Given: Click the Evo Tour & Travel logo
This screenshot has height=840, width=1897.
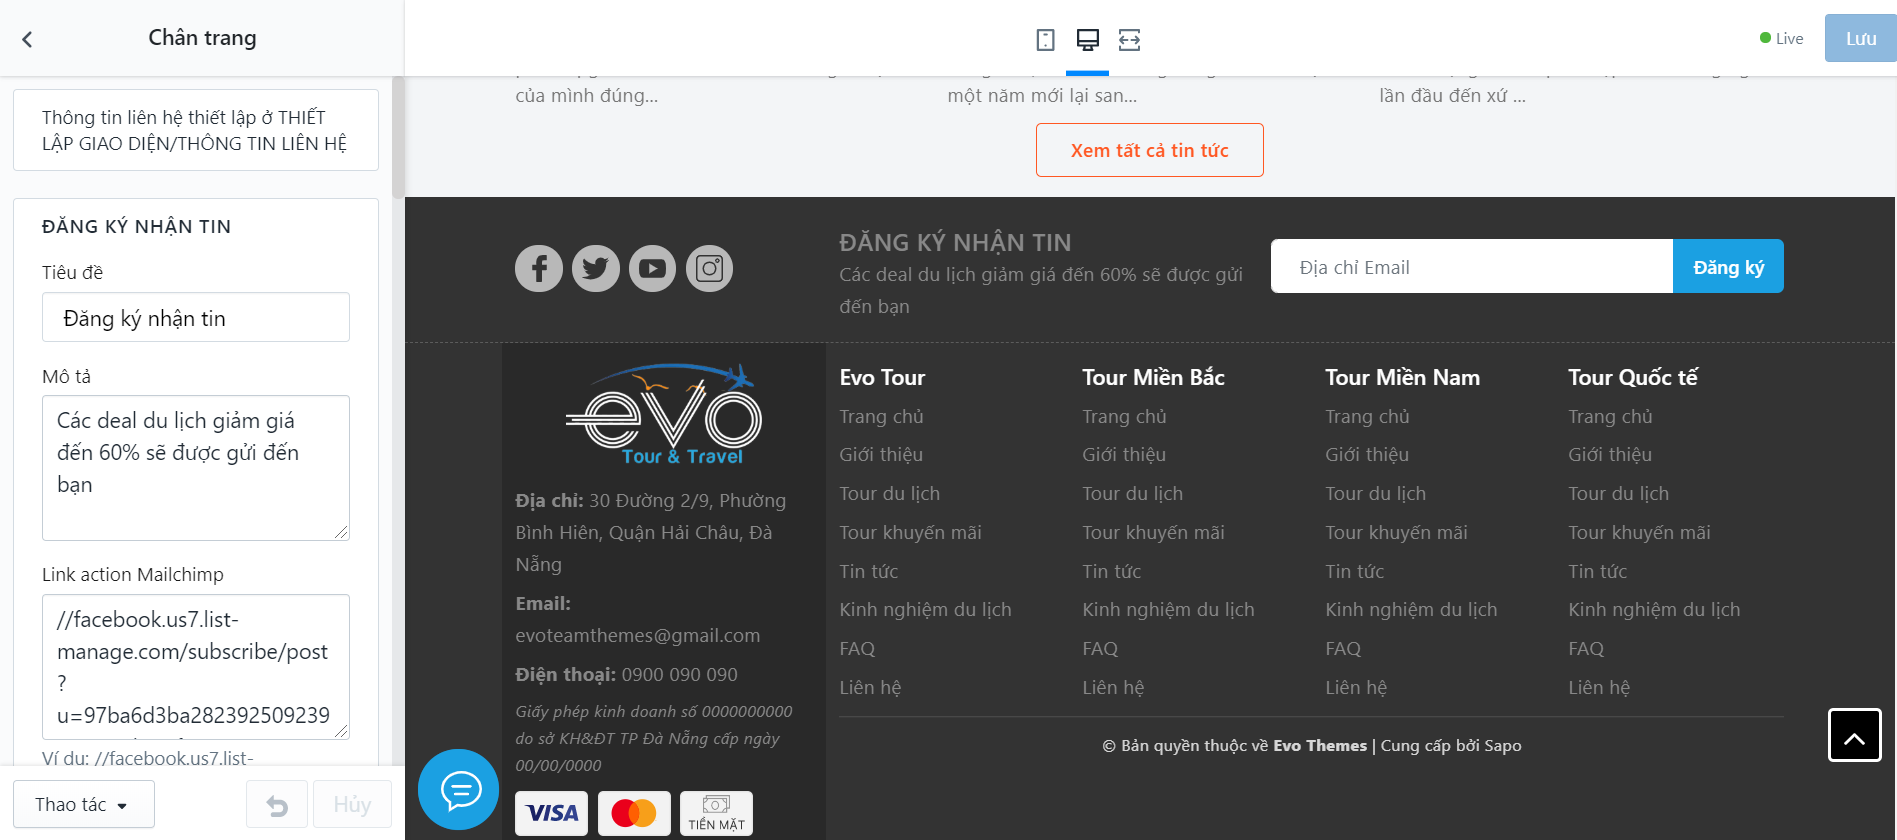Looking at the screenshot, I should click(x=664, y=415).
